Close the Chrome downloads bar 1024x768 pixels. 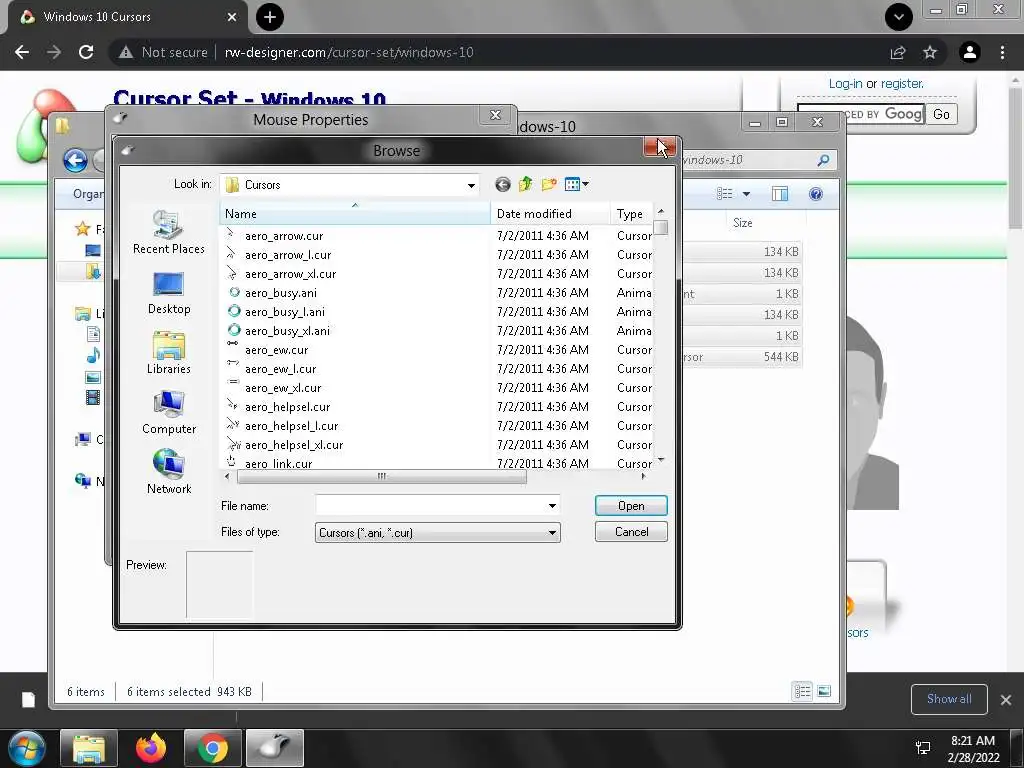click(x=1006, y=699)
